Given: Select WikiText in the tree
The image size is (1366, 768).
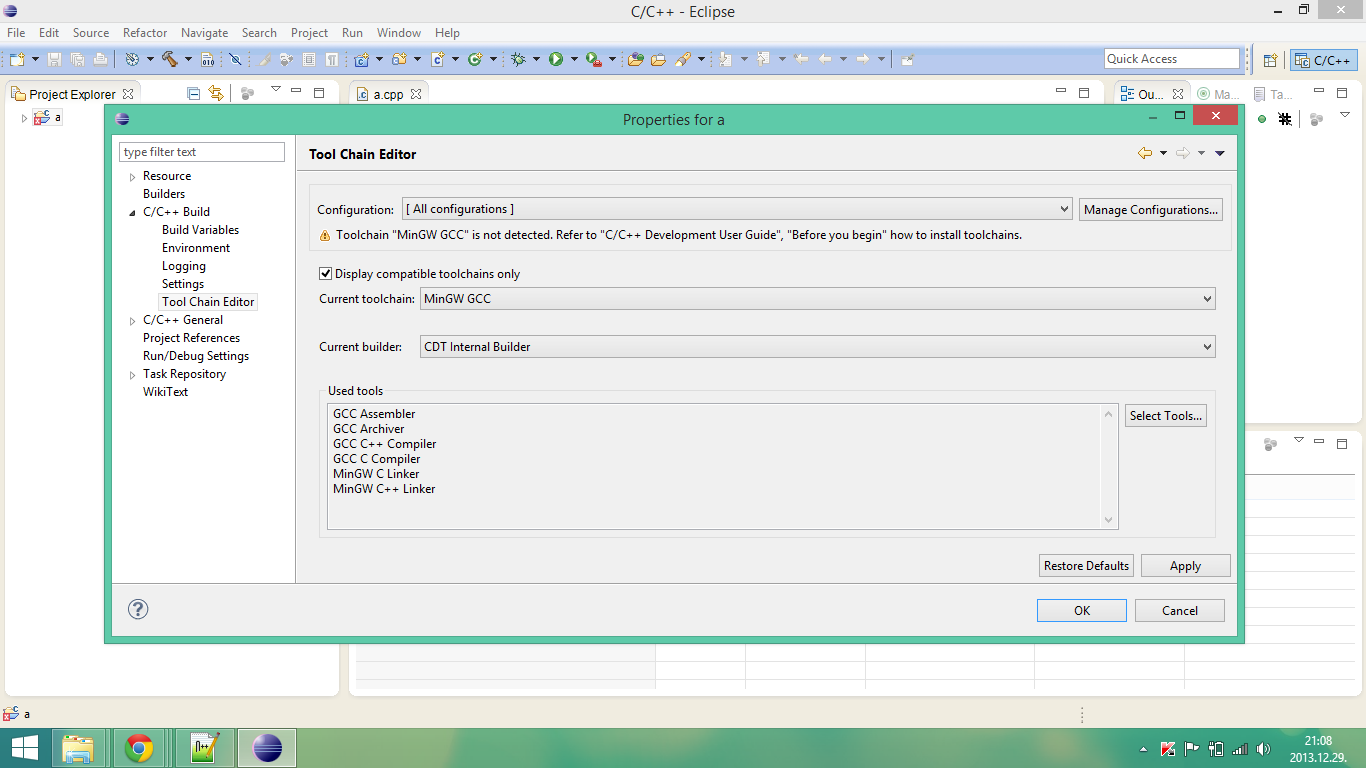Looking at the screenshot, I should tap(165, 392).
